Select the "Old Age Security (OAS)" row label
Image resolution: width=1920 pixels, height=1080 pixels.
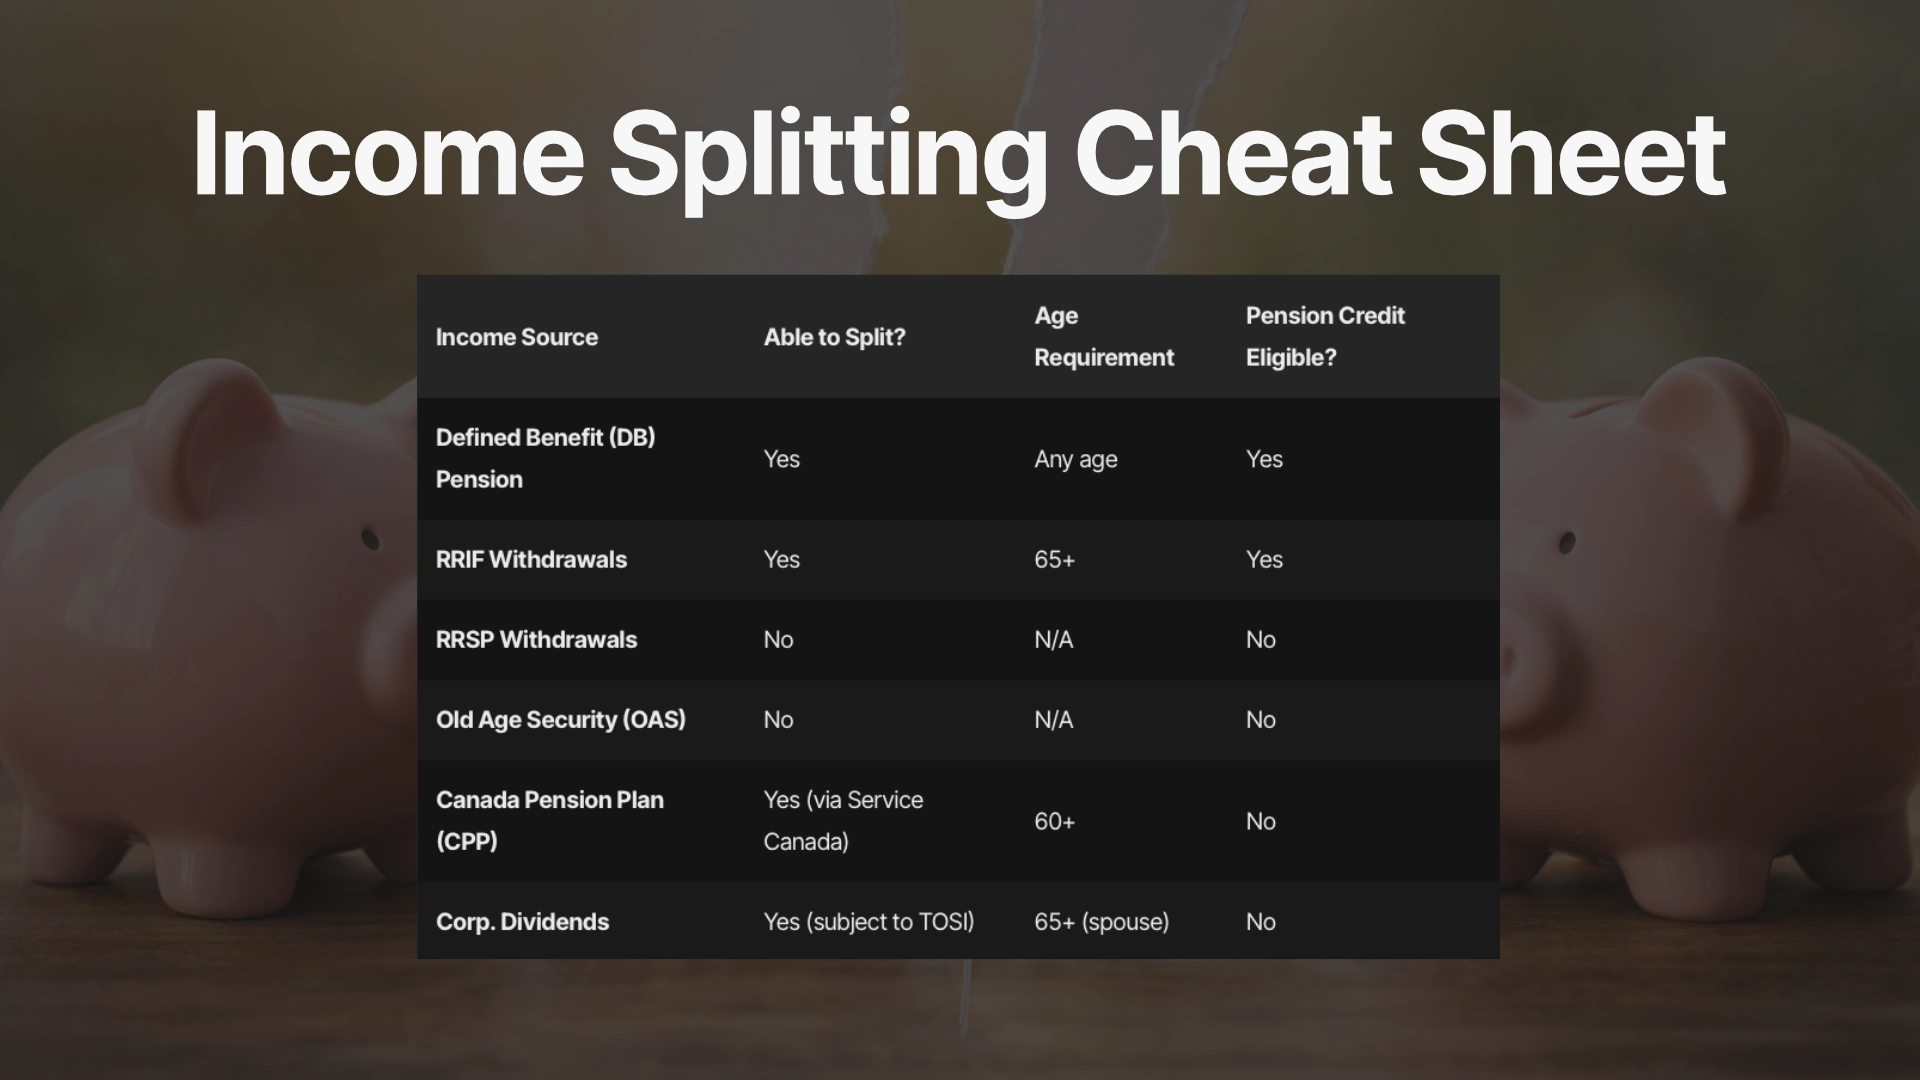coord(560,719)
